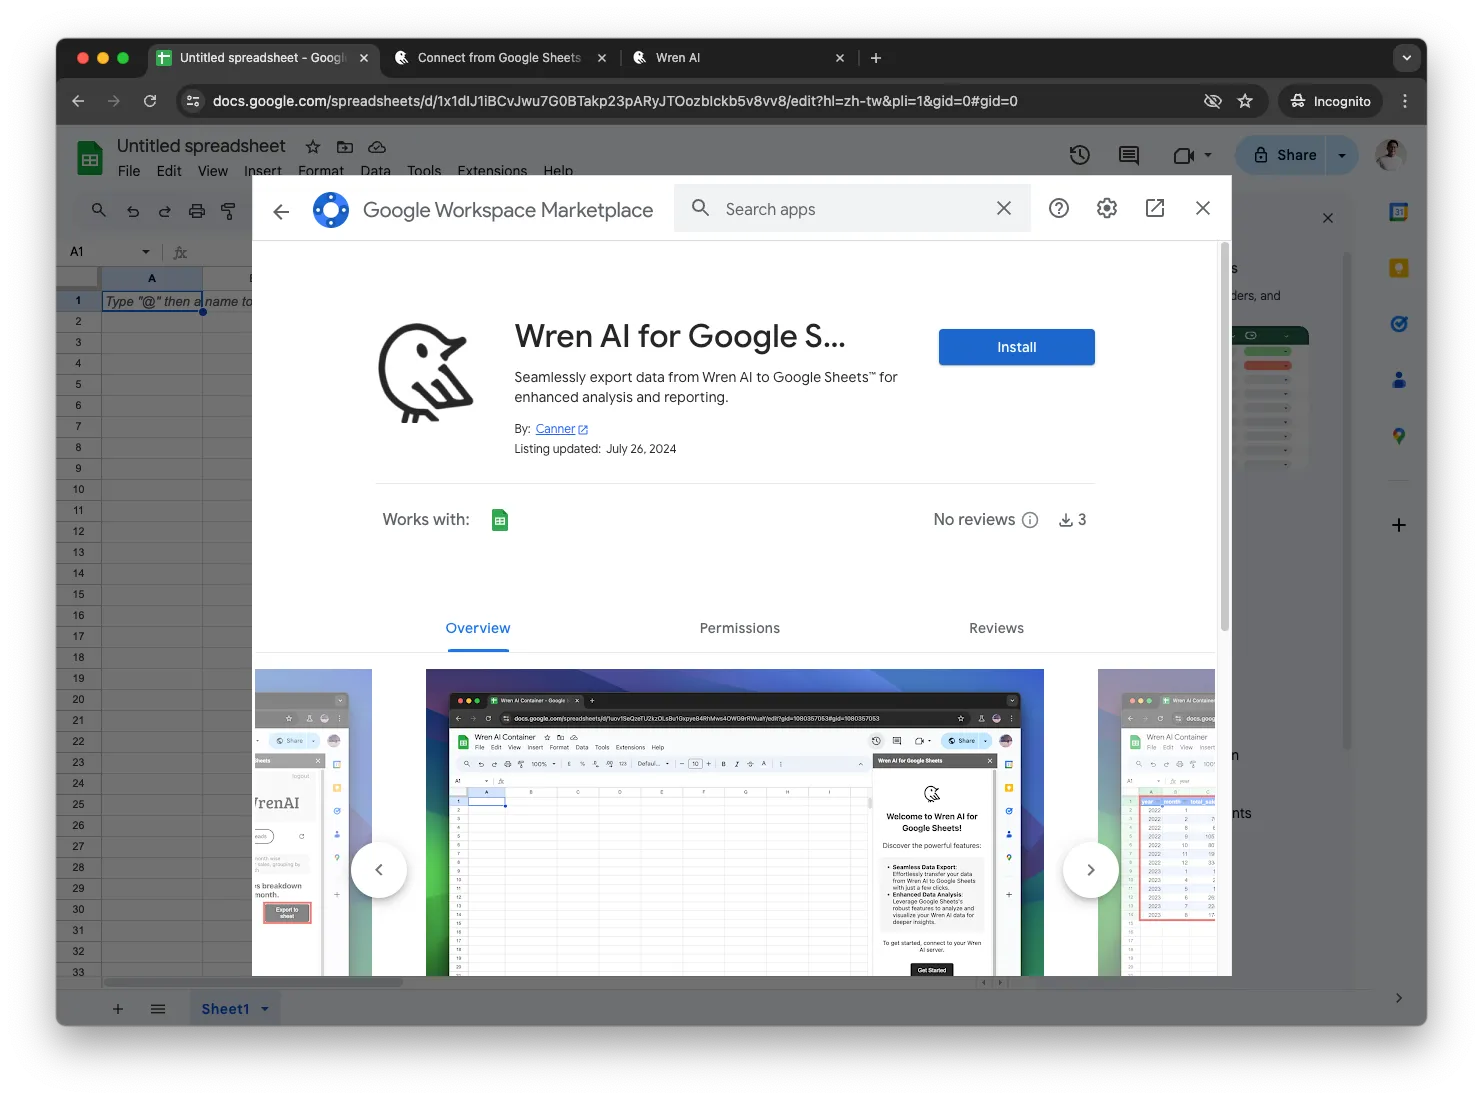Share the spreadsheet
Image resolution: width=1483 pixels, height=1100 pixels.
(x=1285, y=155)
